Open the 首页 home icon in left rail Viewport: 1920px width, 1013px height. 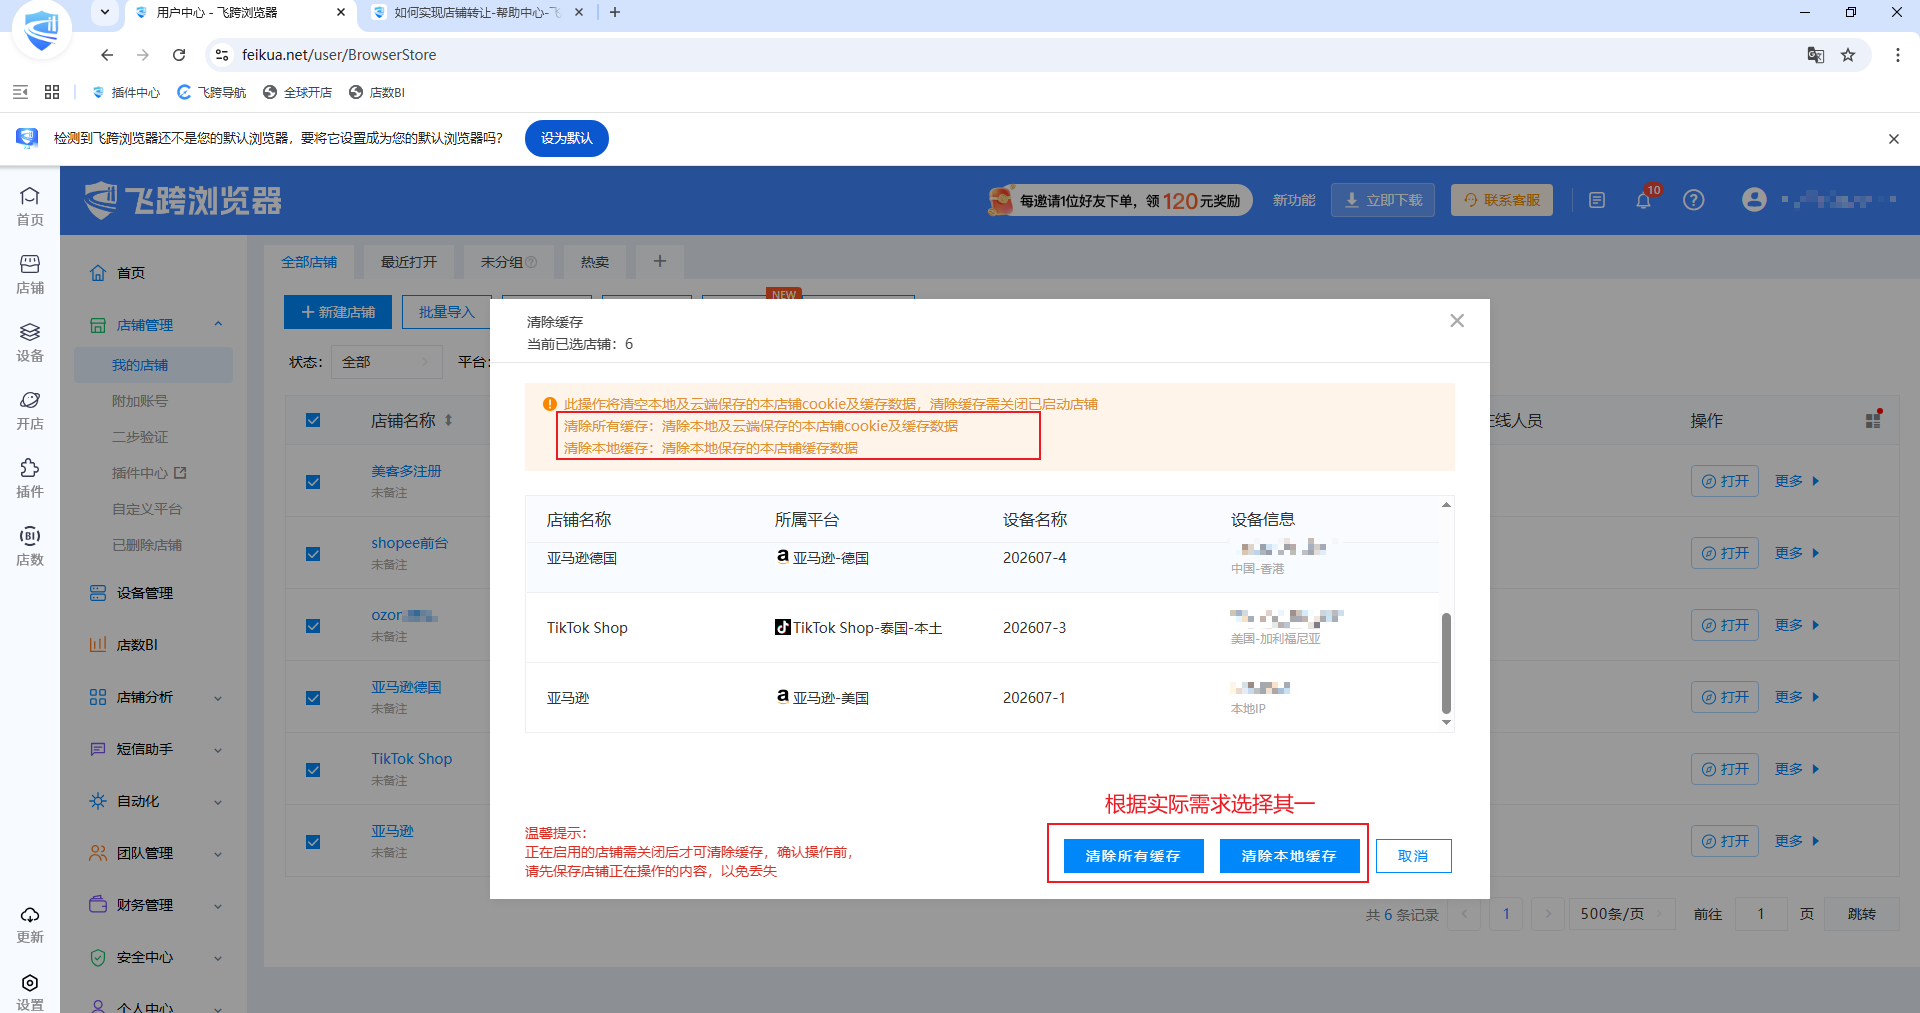click(x=30, y=206)
